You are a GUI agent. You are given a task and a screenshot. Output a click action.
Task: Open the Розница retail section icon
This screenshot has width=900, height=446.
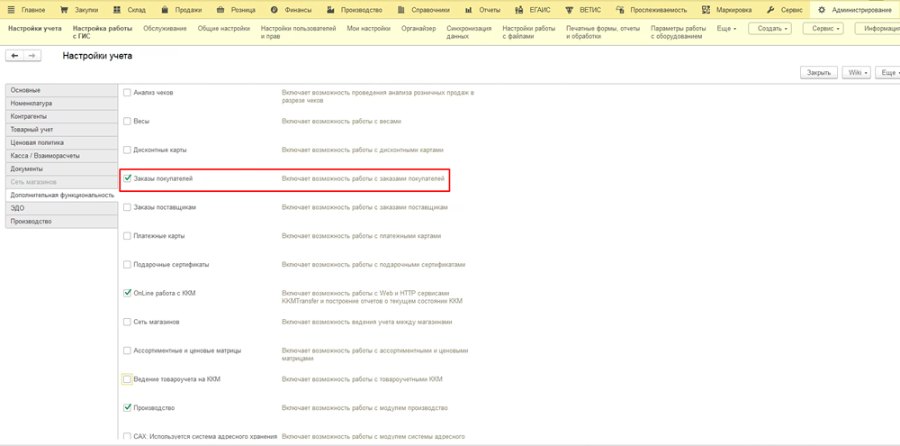pos(220,10)
